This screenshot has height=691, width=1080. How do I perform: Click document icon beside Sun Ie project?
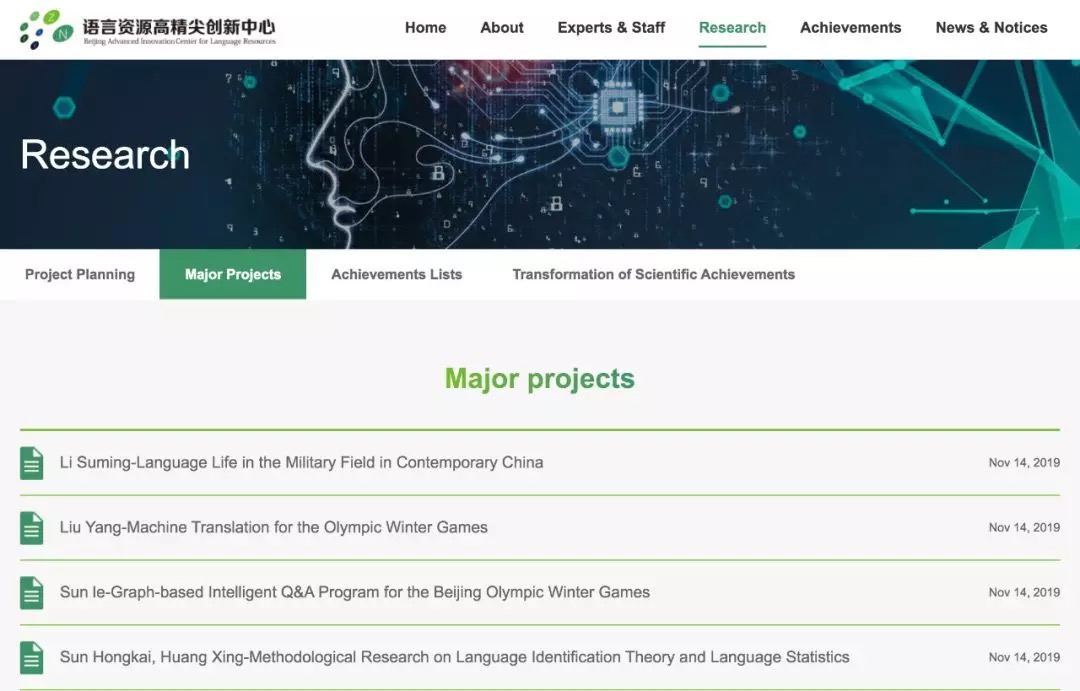(32, 593)
